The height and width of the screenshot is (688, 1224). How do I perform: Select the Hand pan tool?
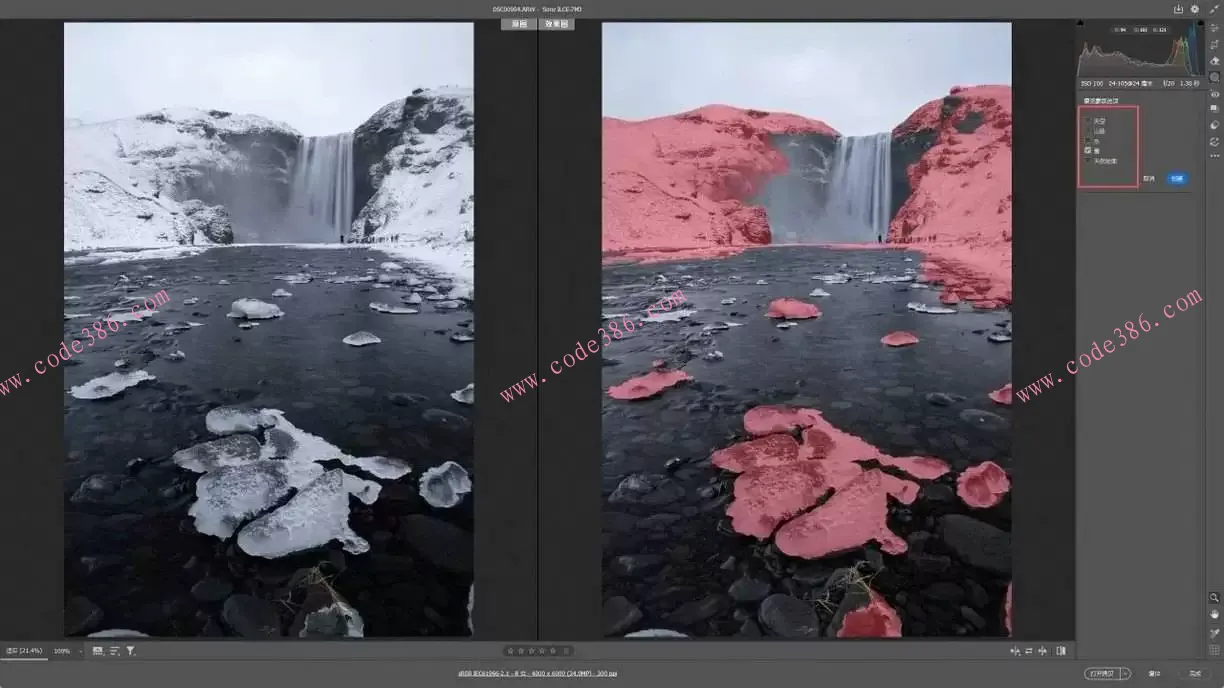coord(1214,614)
